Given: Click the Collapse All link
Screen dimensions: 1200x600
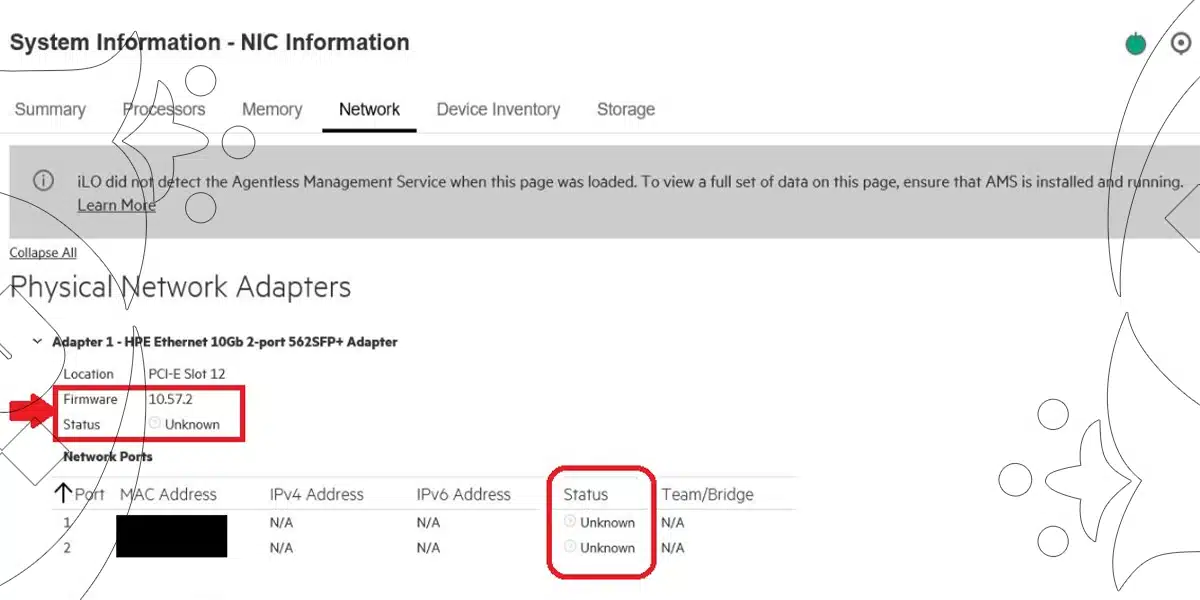Looking at the screenshot, I should click(43, 253).
